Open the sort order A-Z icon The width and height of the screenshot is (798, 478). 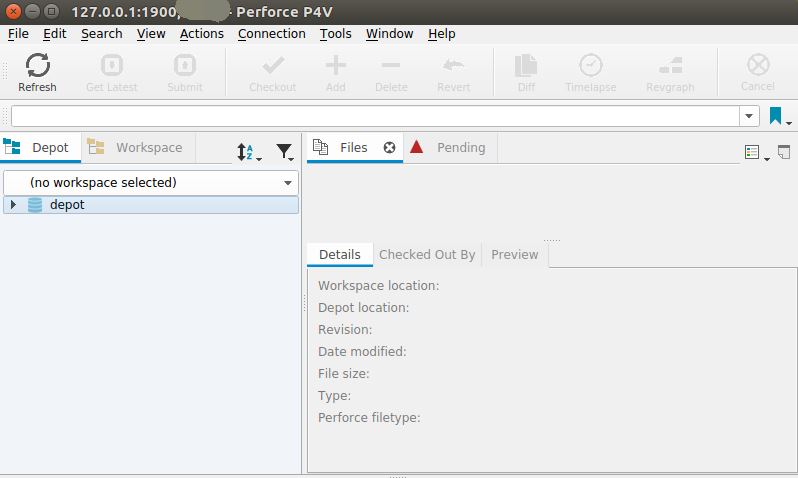point(249,152)
